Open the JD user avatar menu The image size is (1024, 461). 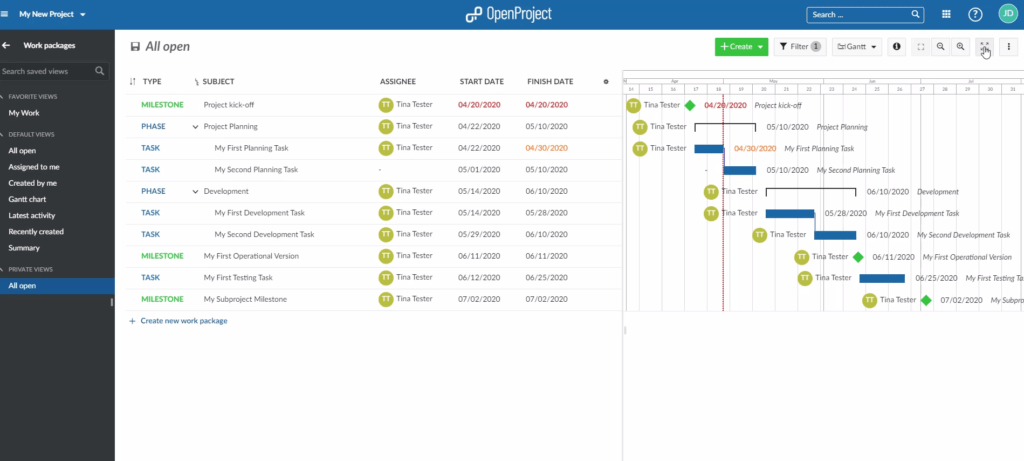(1008, 14)
